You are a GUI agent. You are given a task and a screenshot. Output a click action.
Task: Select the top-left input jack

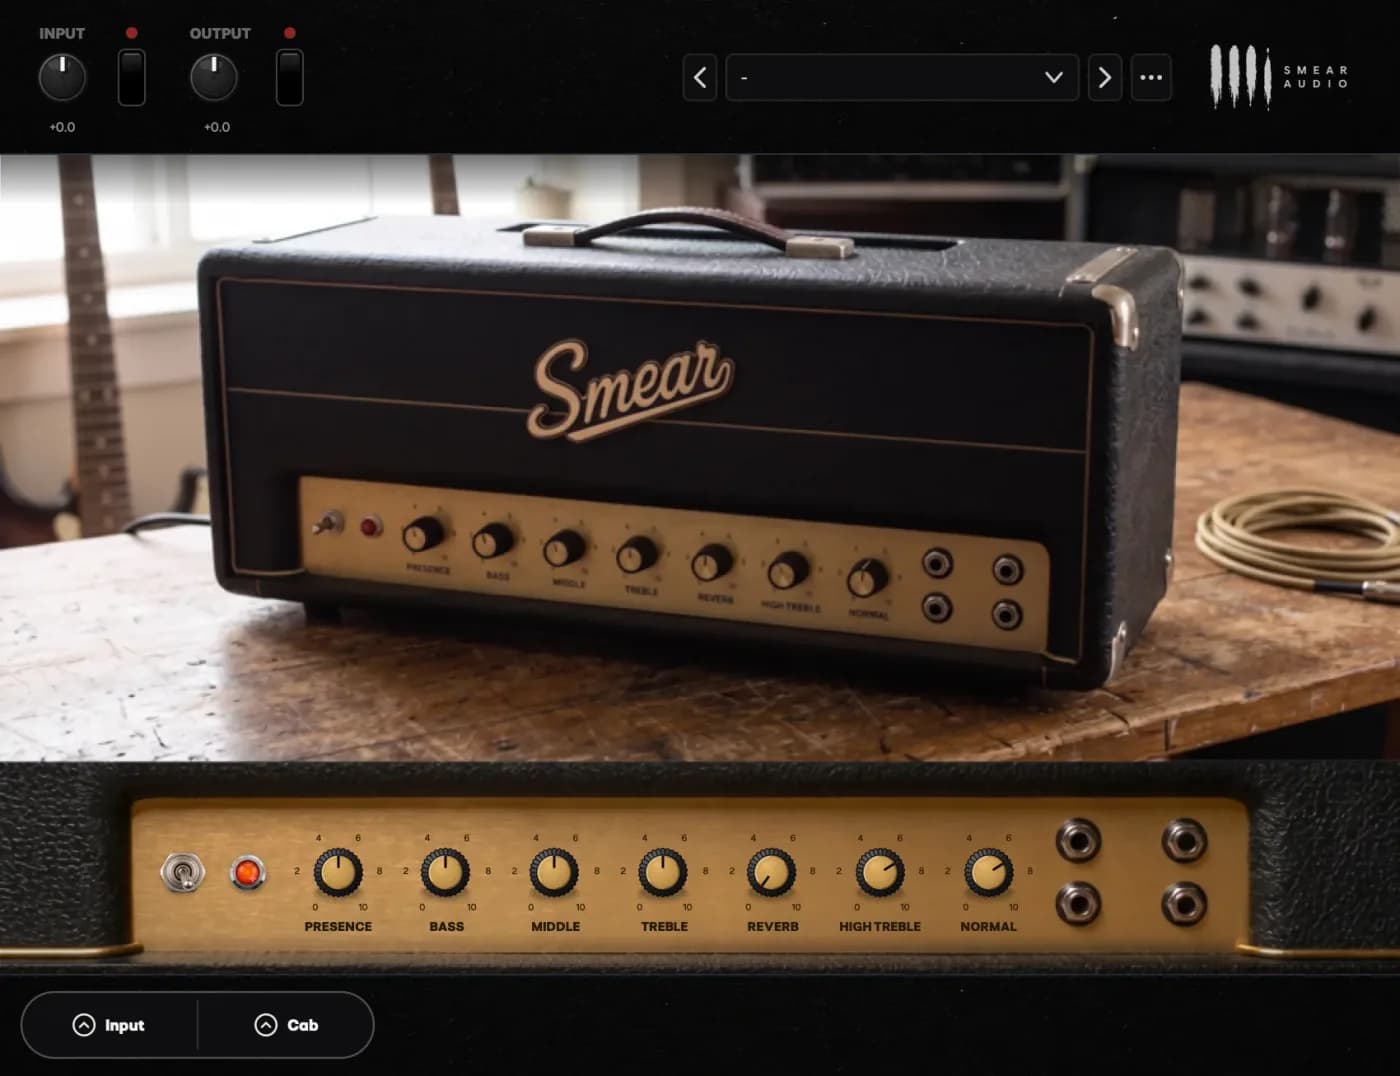point(1078,840)
